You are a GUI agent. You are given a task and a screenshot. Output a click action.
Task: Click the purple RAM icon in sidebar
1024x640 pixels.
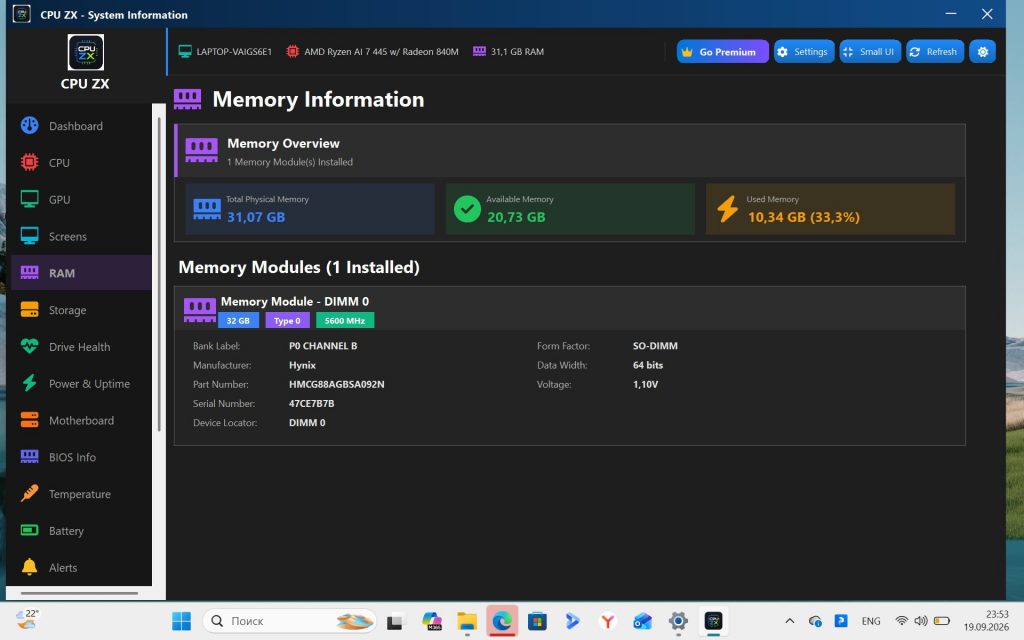[29, 272]
